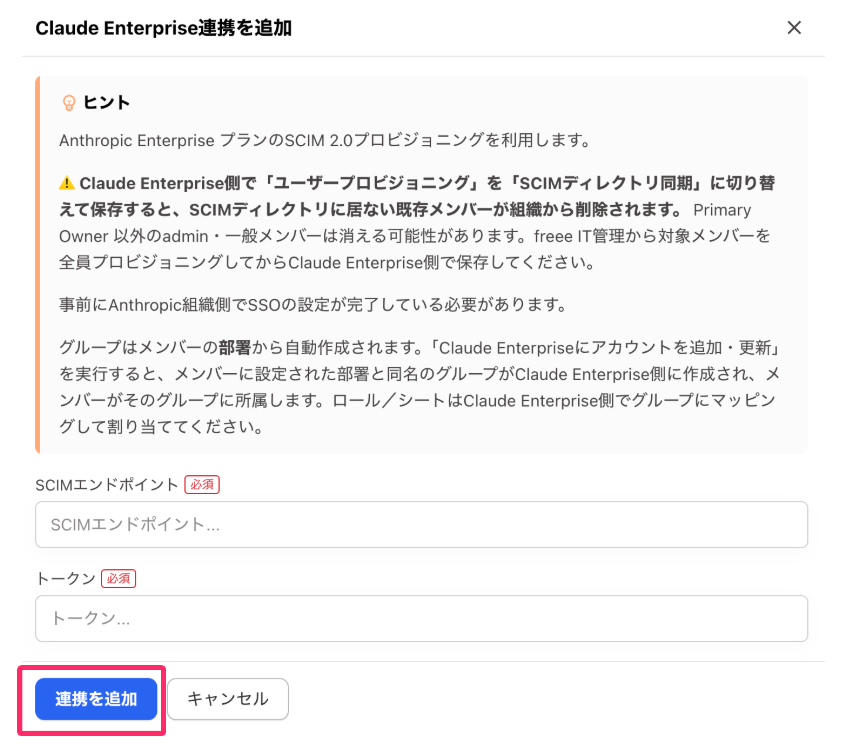The image size is (844, 754).
Task: Click the トークン field label
Action: [66, 579]
